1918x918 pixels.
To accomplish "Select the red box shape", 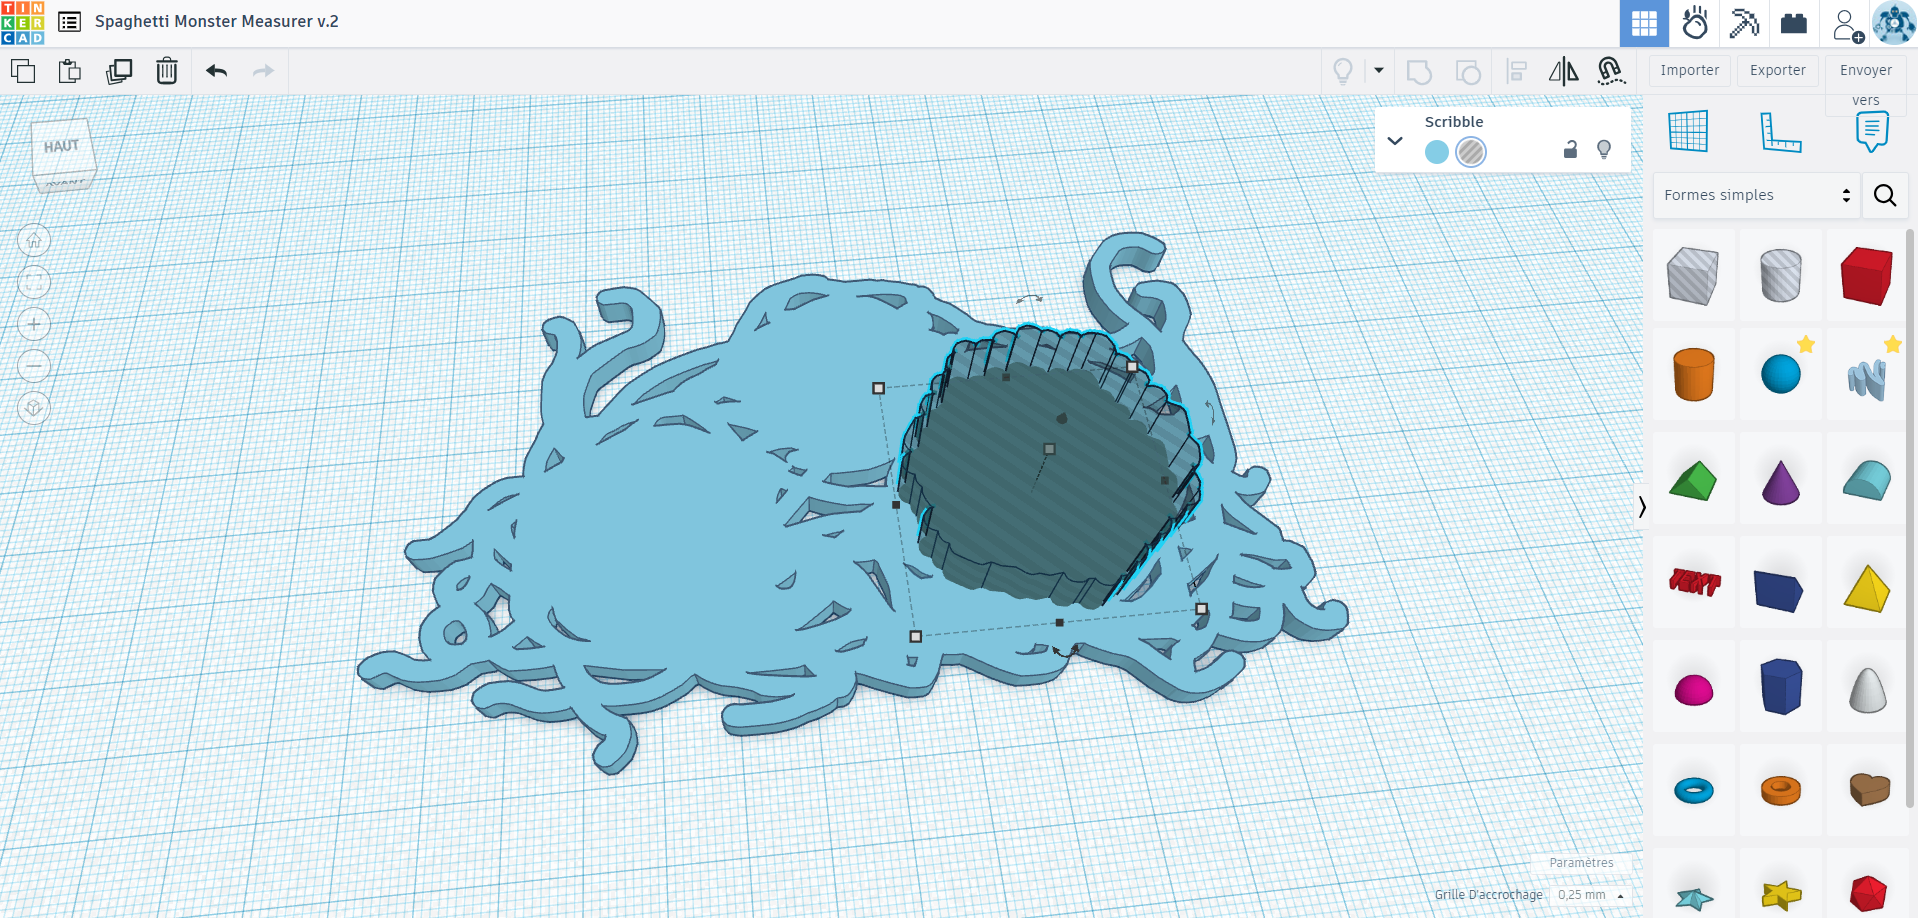I will pyautogui.click(x=1866, y=275).
